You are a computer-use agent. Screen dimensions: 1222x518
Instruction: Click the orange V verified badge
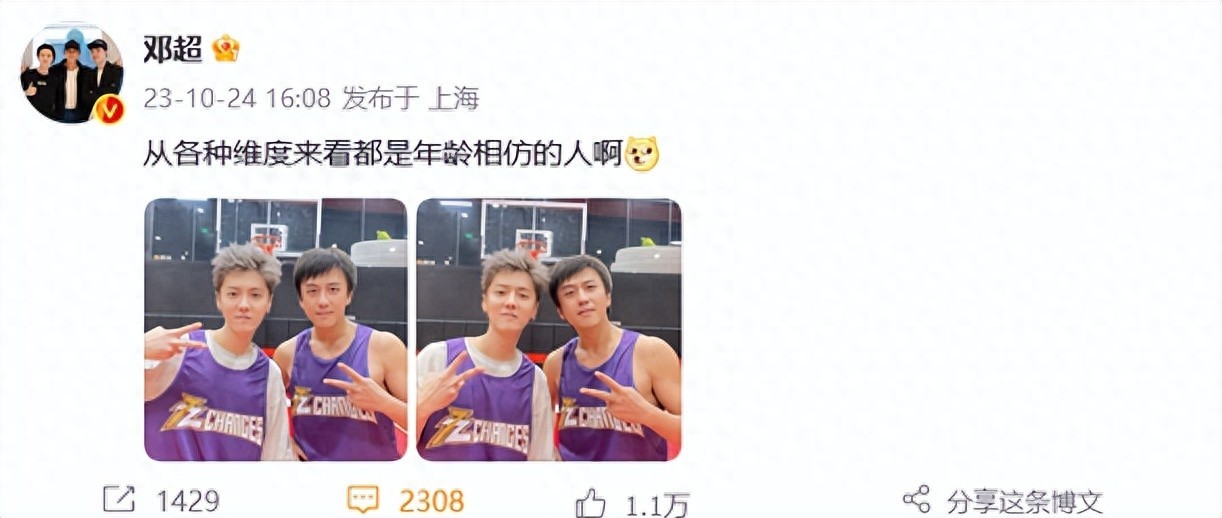[x=108, y=108]
